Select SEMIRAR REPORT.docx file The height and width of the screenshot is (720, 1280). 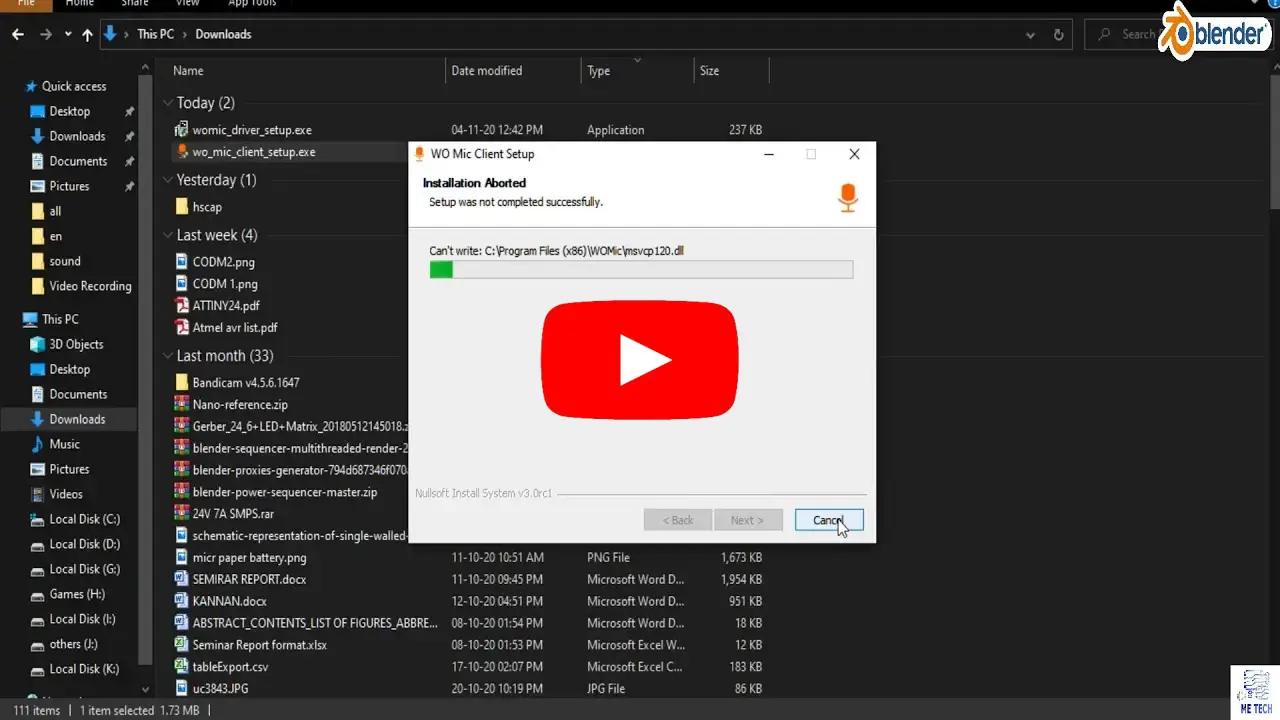tap(249, 580)
